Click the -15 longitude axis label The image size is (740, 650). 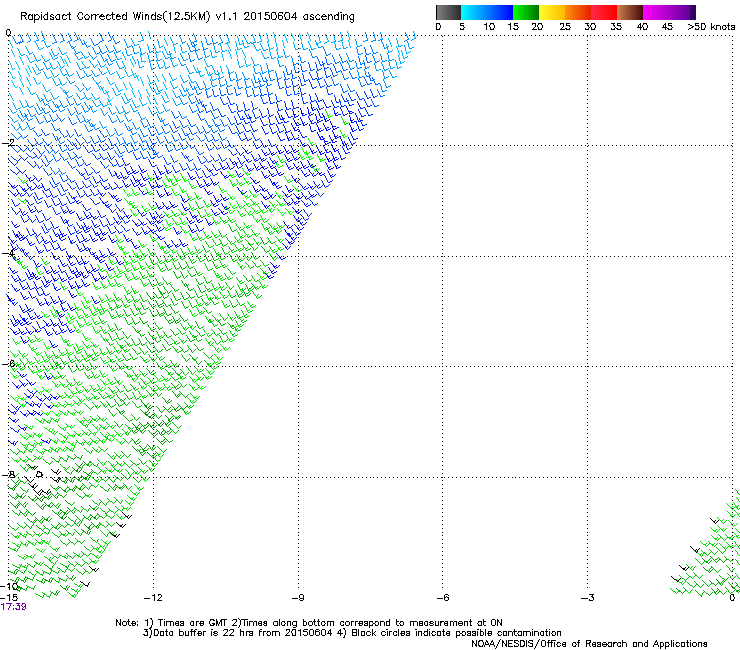click(x=9, y=597)
